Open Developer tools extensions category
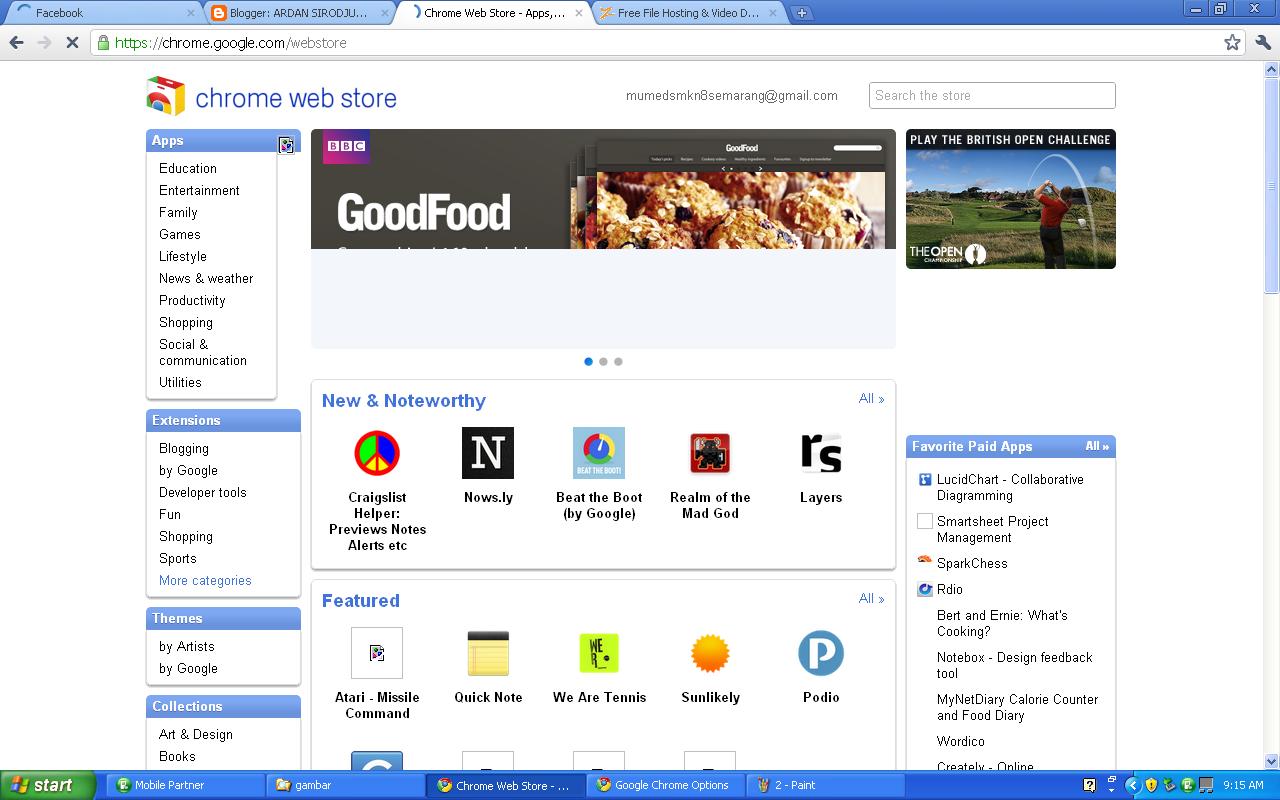 [x=203, y=492]
